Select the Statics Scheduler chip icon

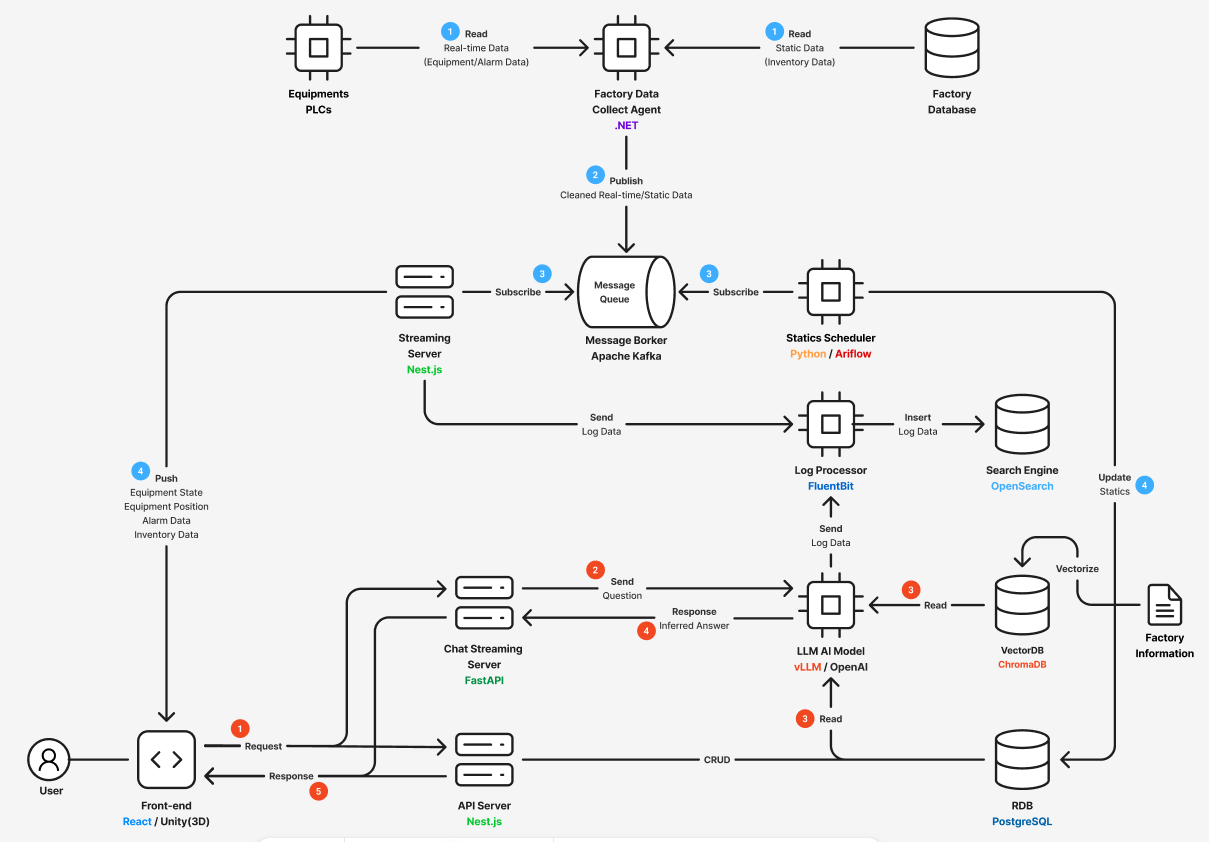pos(831,292)
